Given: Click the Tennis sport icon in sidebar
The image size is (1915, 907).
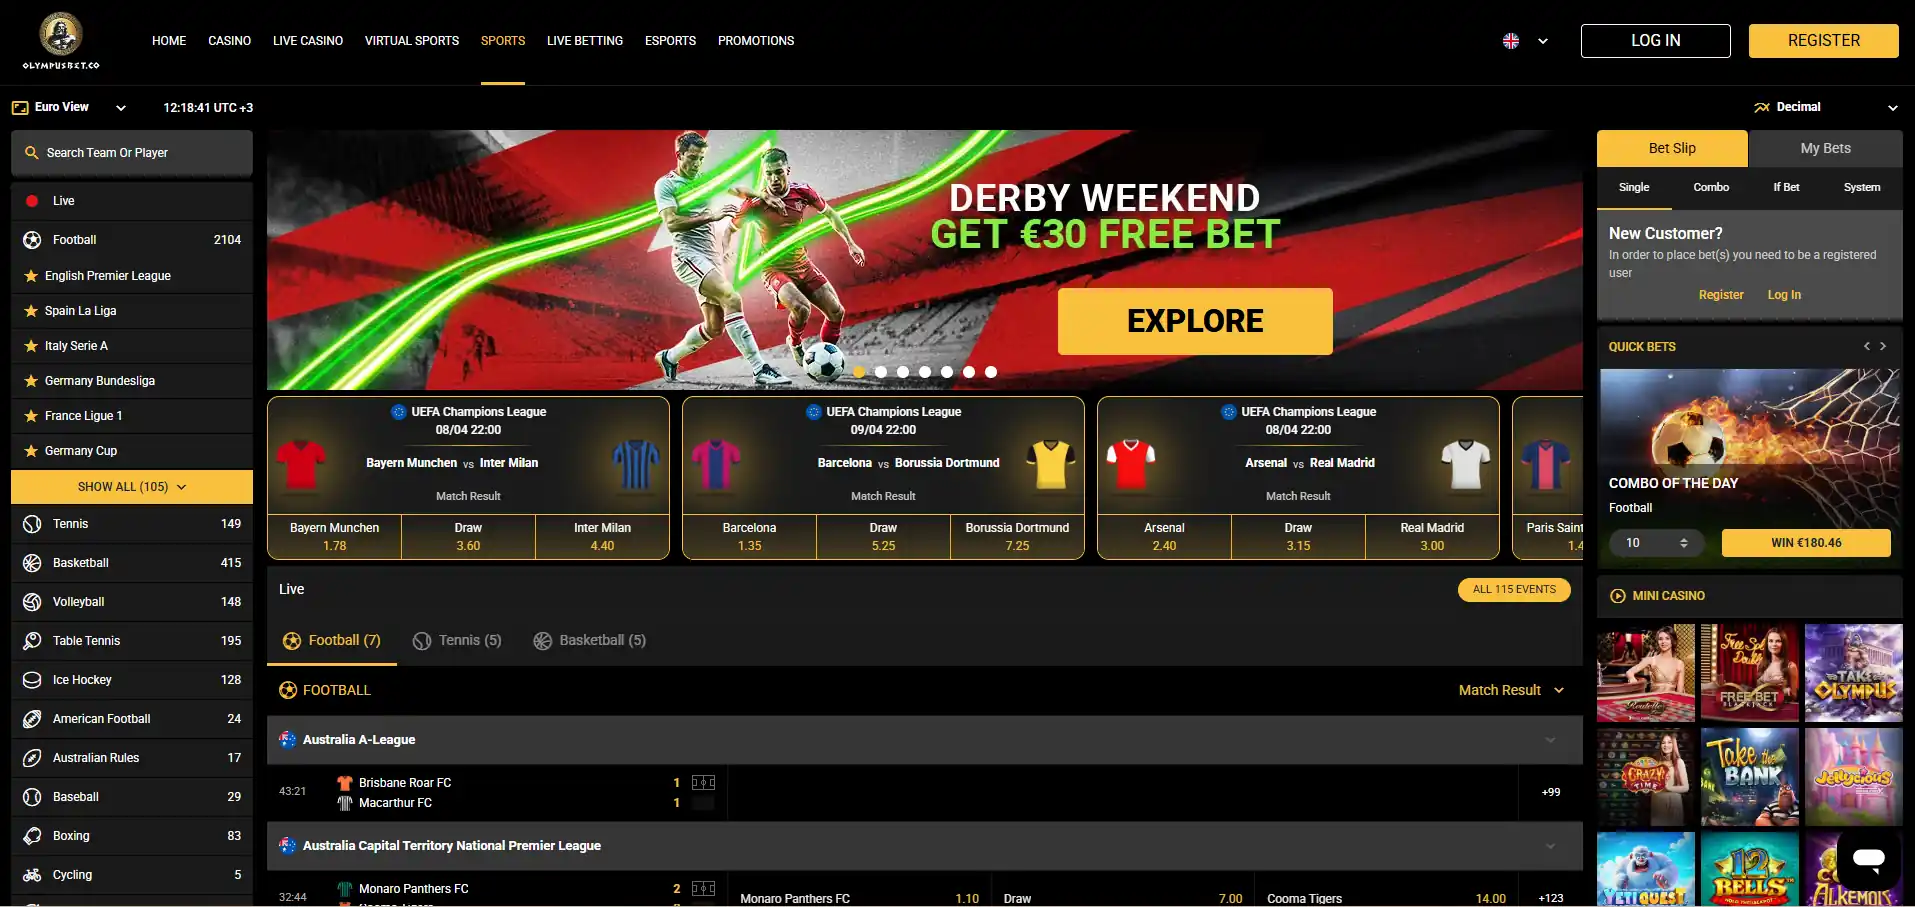Looking at the screenshot, I should click(32, 524).
